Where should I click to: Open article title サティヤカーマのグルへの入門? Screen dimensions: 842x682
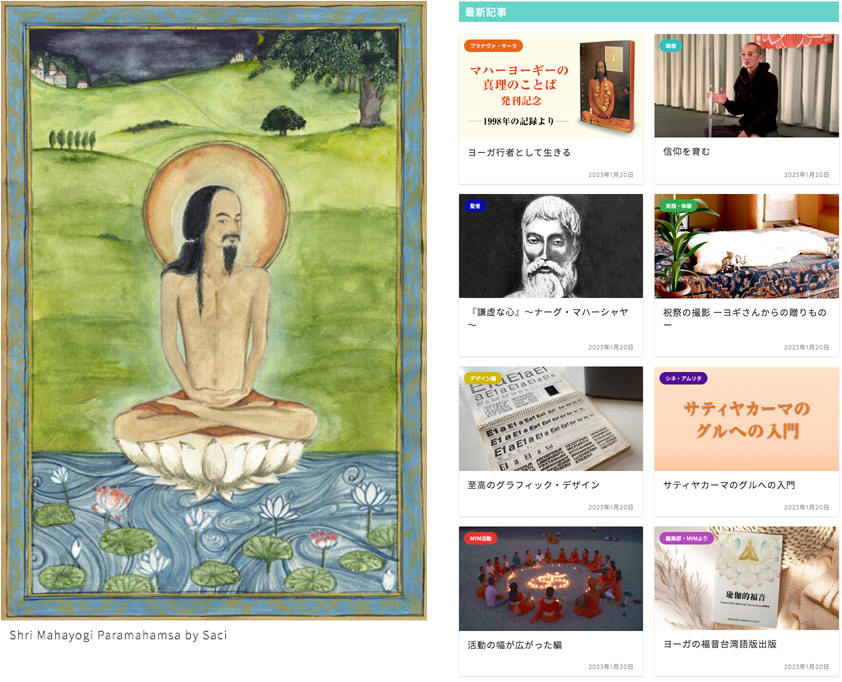pyautogui.click(x=729, y=485)
